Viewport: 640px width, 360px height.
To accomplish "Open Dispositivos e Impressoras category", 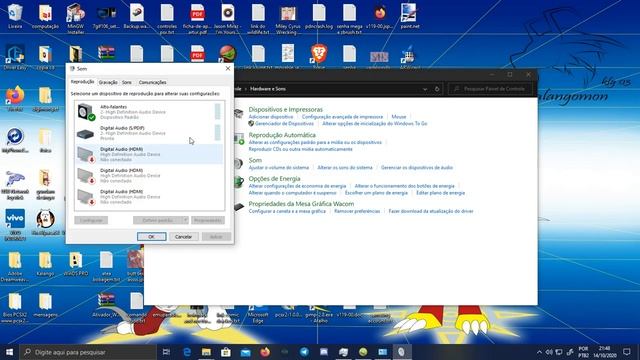I will pos(285,109).
